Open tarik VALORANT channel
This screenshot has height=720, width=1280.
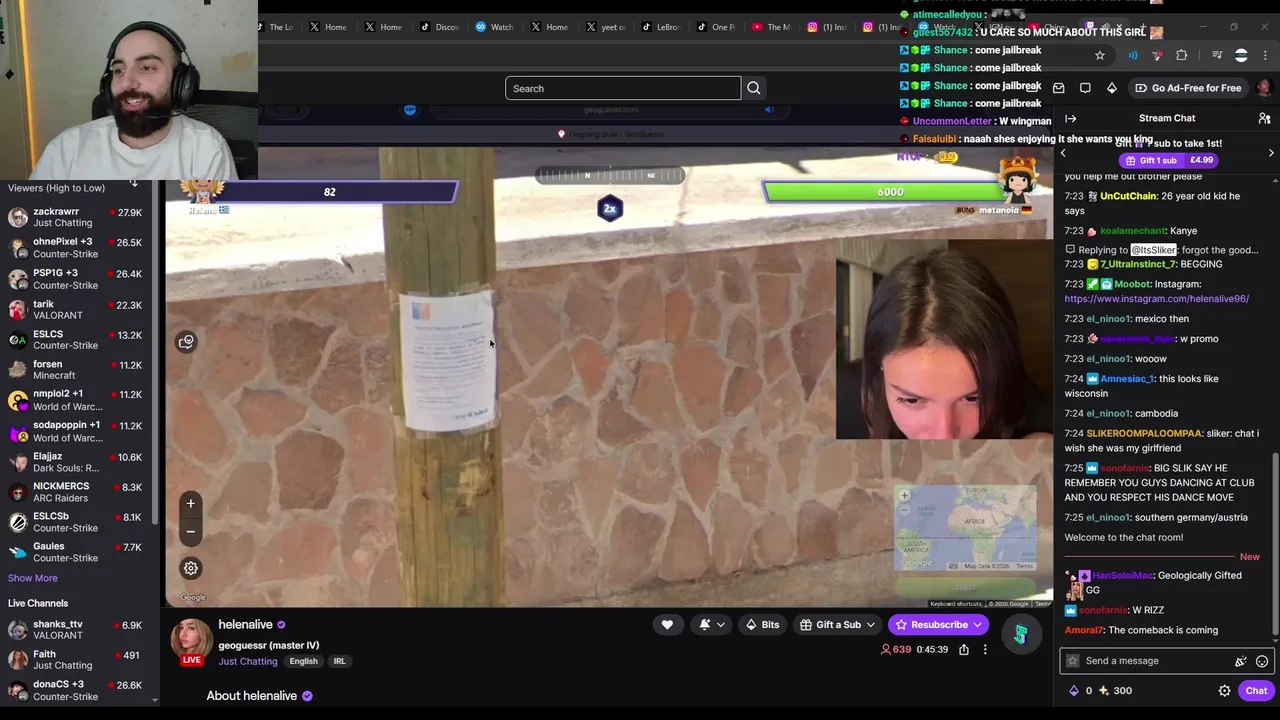tap(78, 309)
